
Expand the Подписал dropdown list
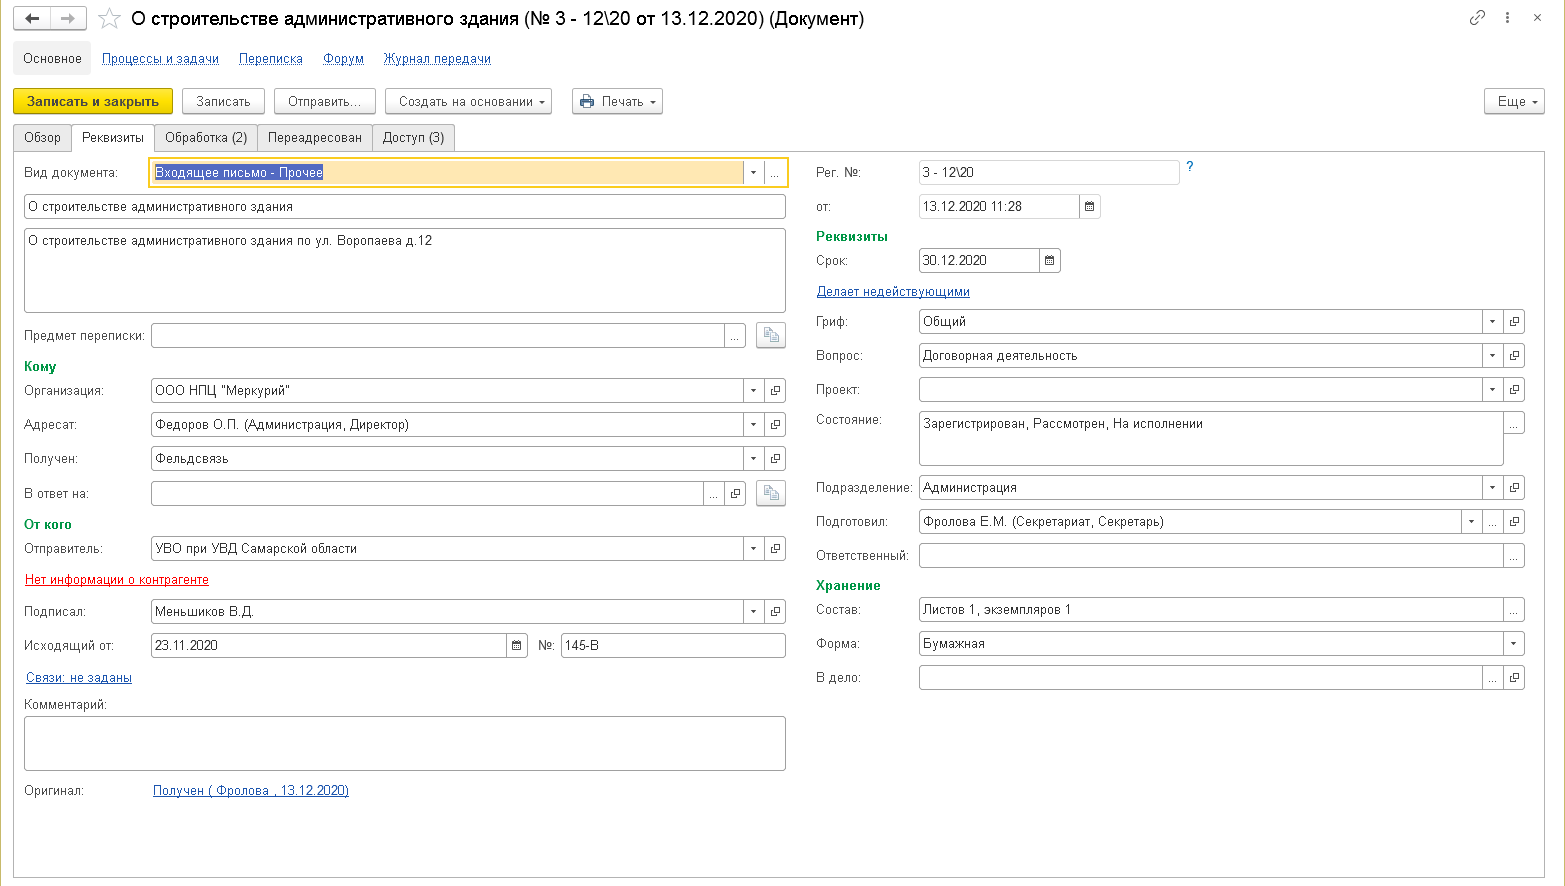(754, 612)
